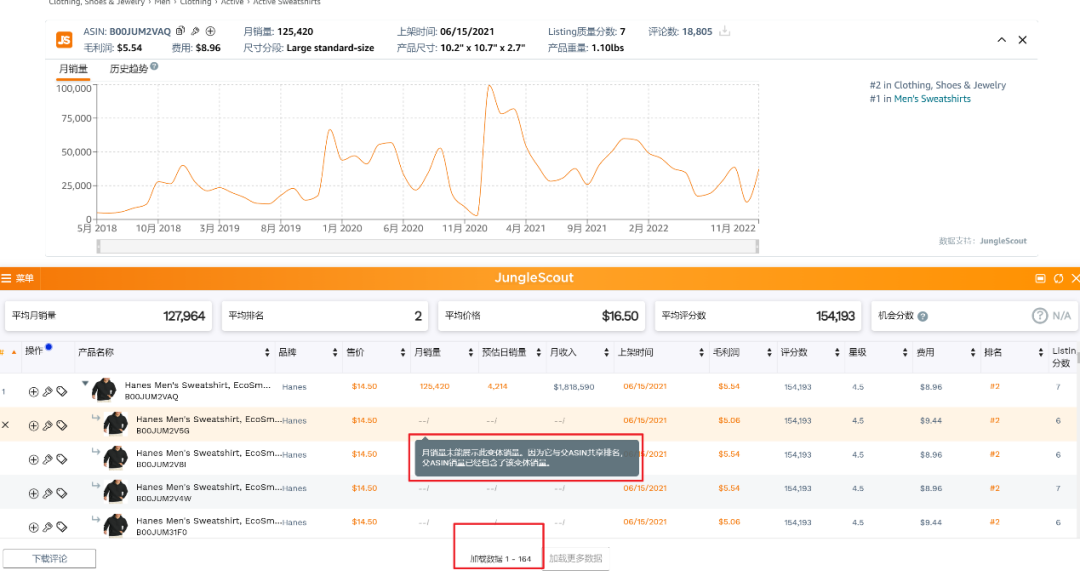Open the #1 in Men's Sweatshirts link
1080x576 pixels.
(x=920, y=99)
